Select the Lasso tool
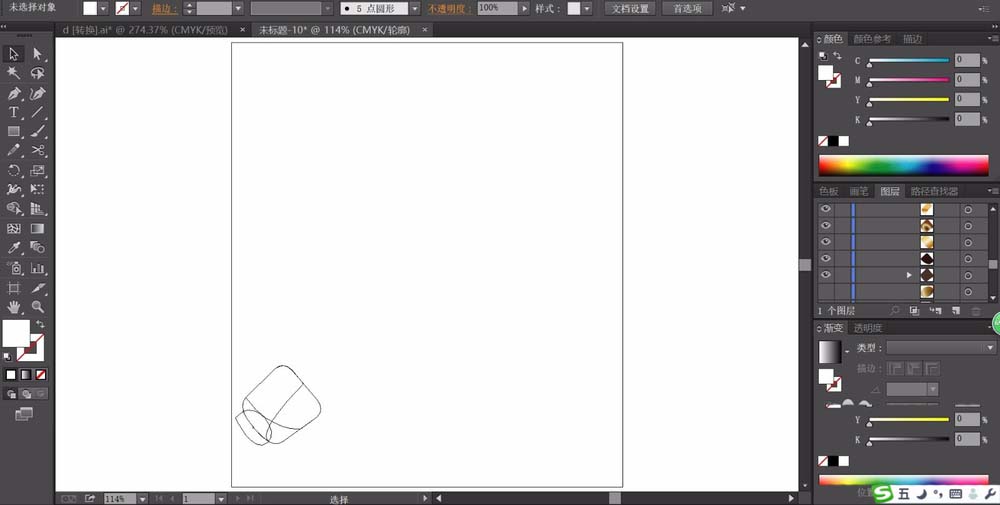Image resolution: width=1000 pixels, height=505 pixels. [38, 73]
